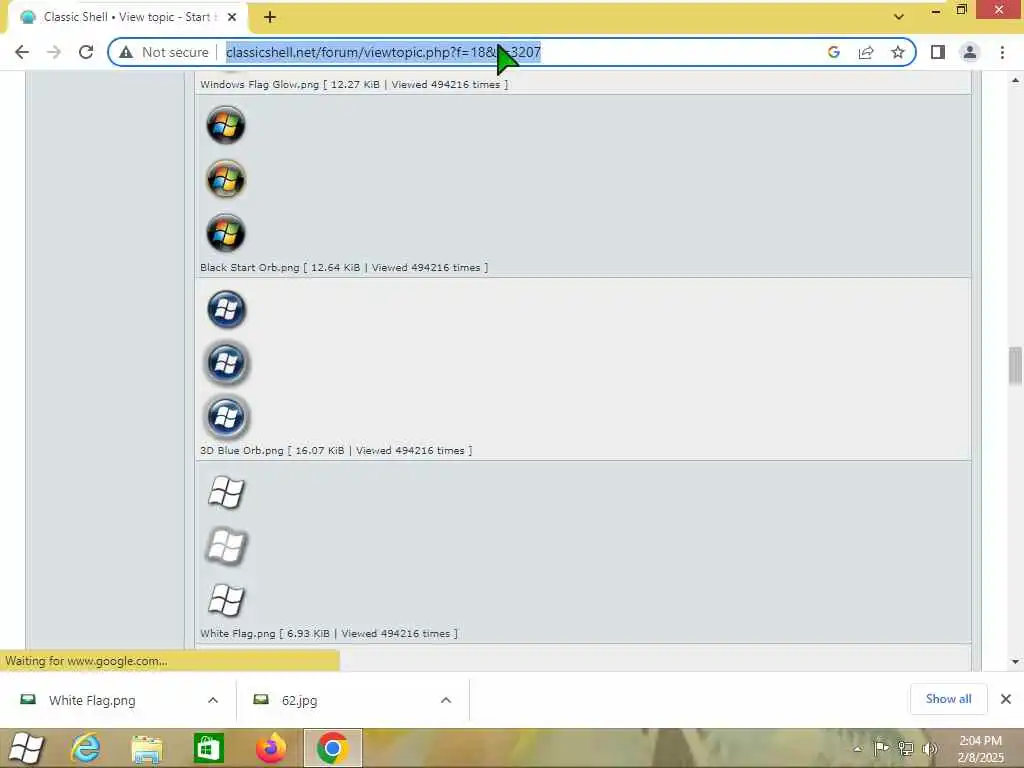Toggle the browser side panel
This screenshot has width=1024, height=768.
pyautogui.click(x=938, y=52)
